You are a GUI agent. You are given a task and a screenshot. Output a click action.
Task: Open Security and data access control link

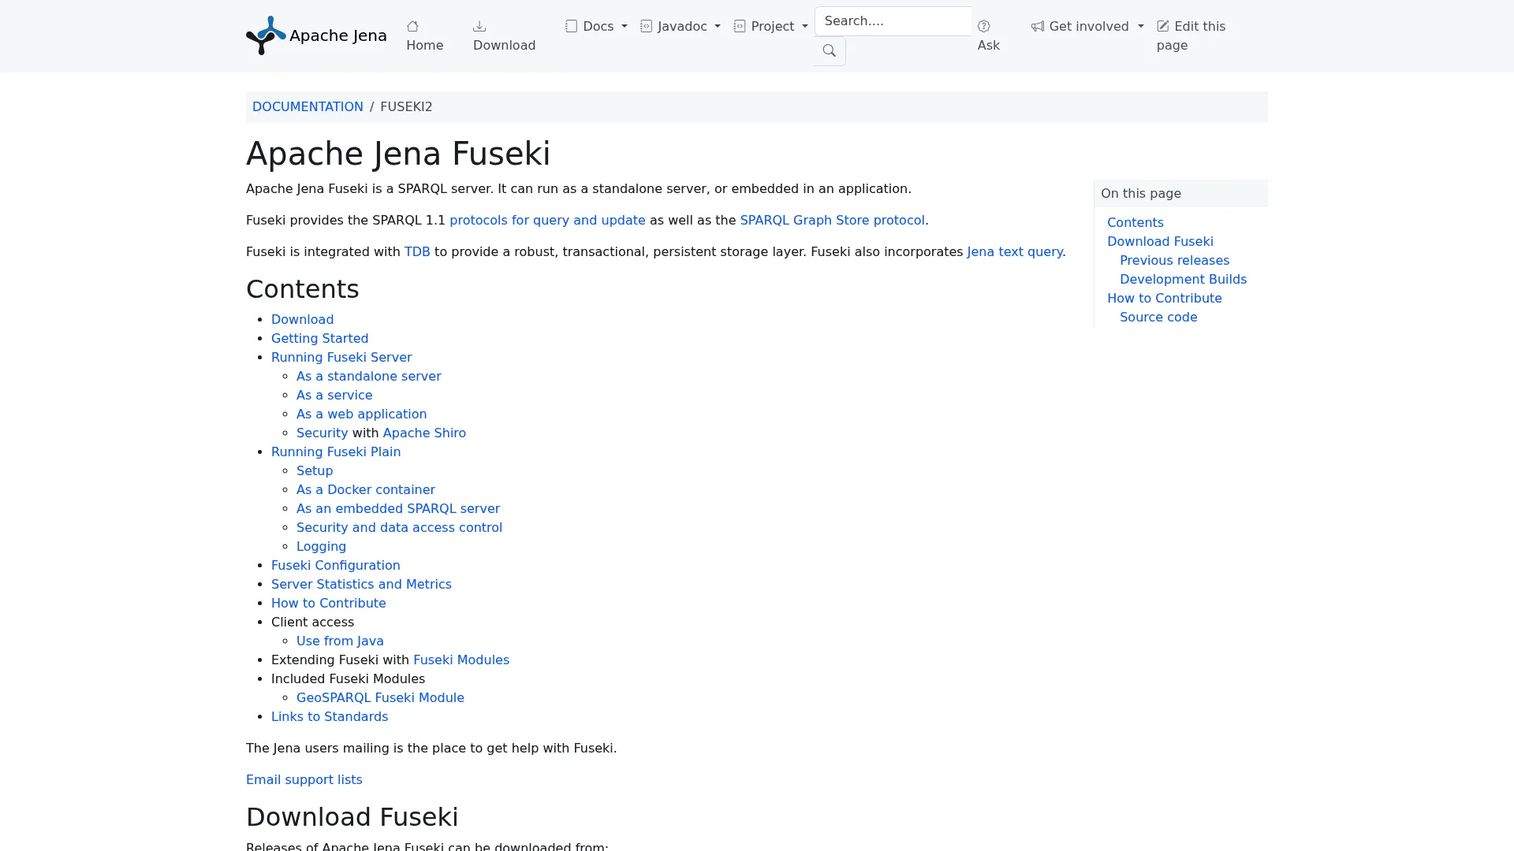point(399,528)
